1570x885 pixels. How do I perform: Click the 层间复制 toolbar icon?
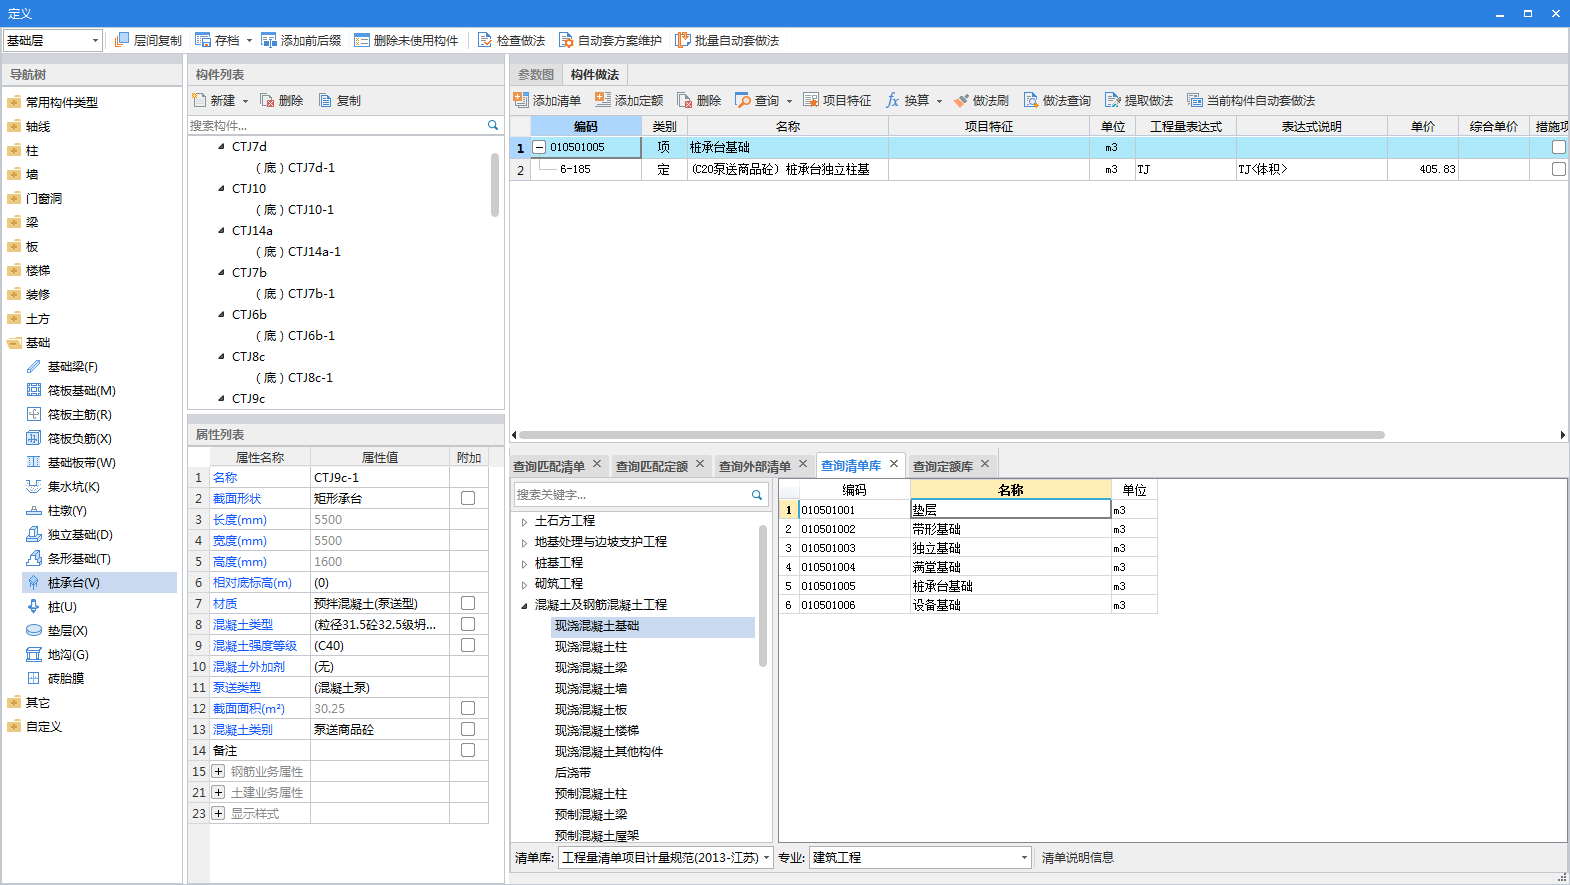(x=122, y=40)
